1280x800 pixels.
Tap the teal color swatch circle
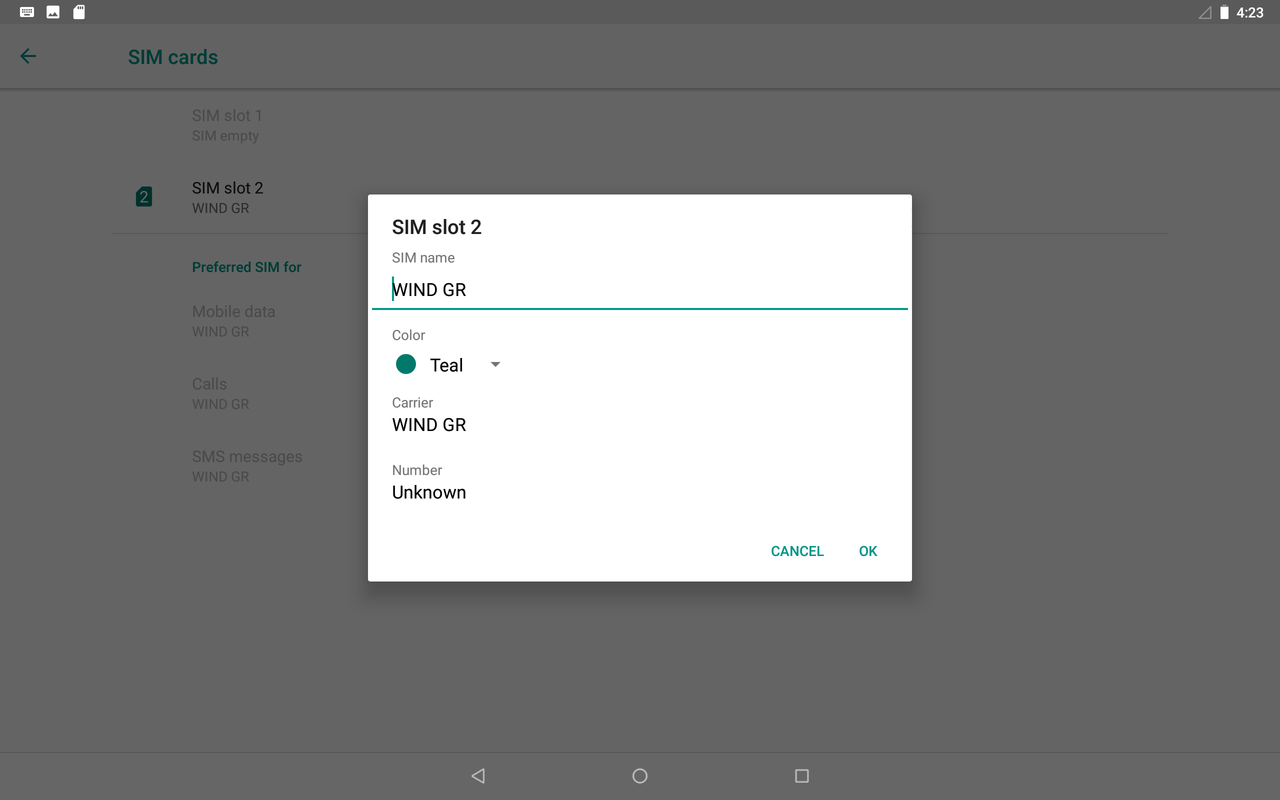coord(405,364)
